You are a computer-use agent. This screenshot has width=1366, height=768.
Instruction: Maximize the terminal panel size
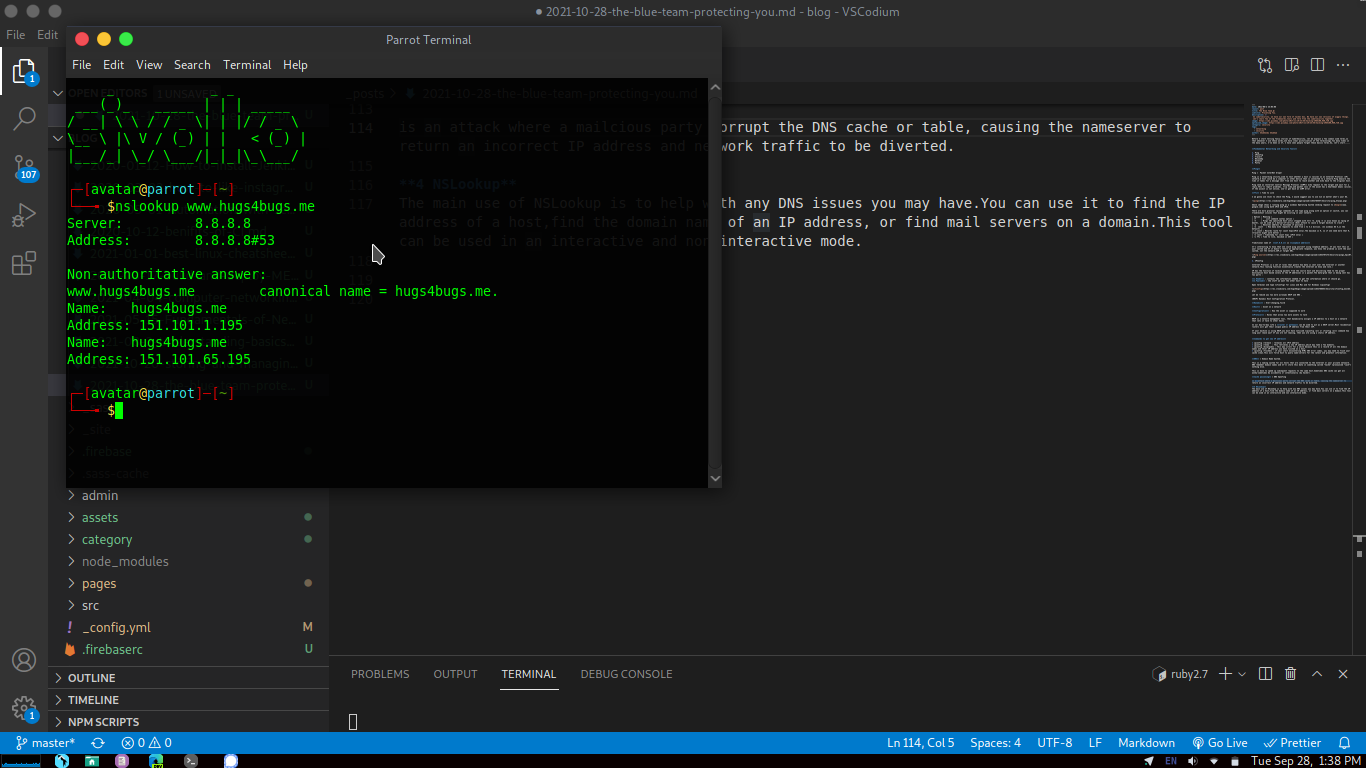click(x=1317, y=674)
